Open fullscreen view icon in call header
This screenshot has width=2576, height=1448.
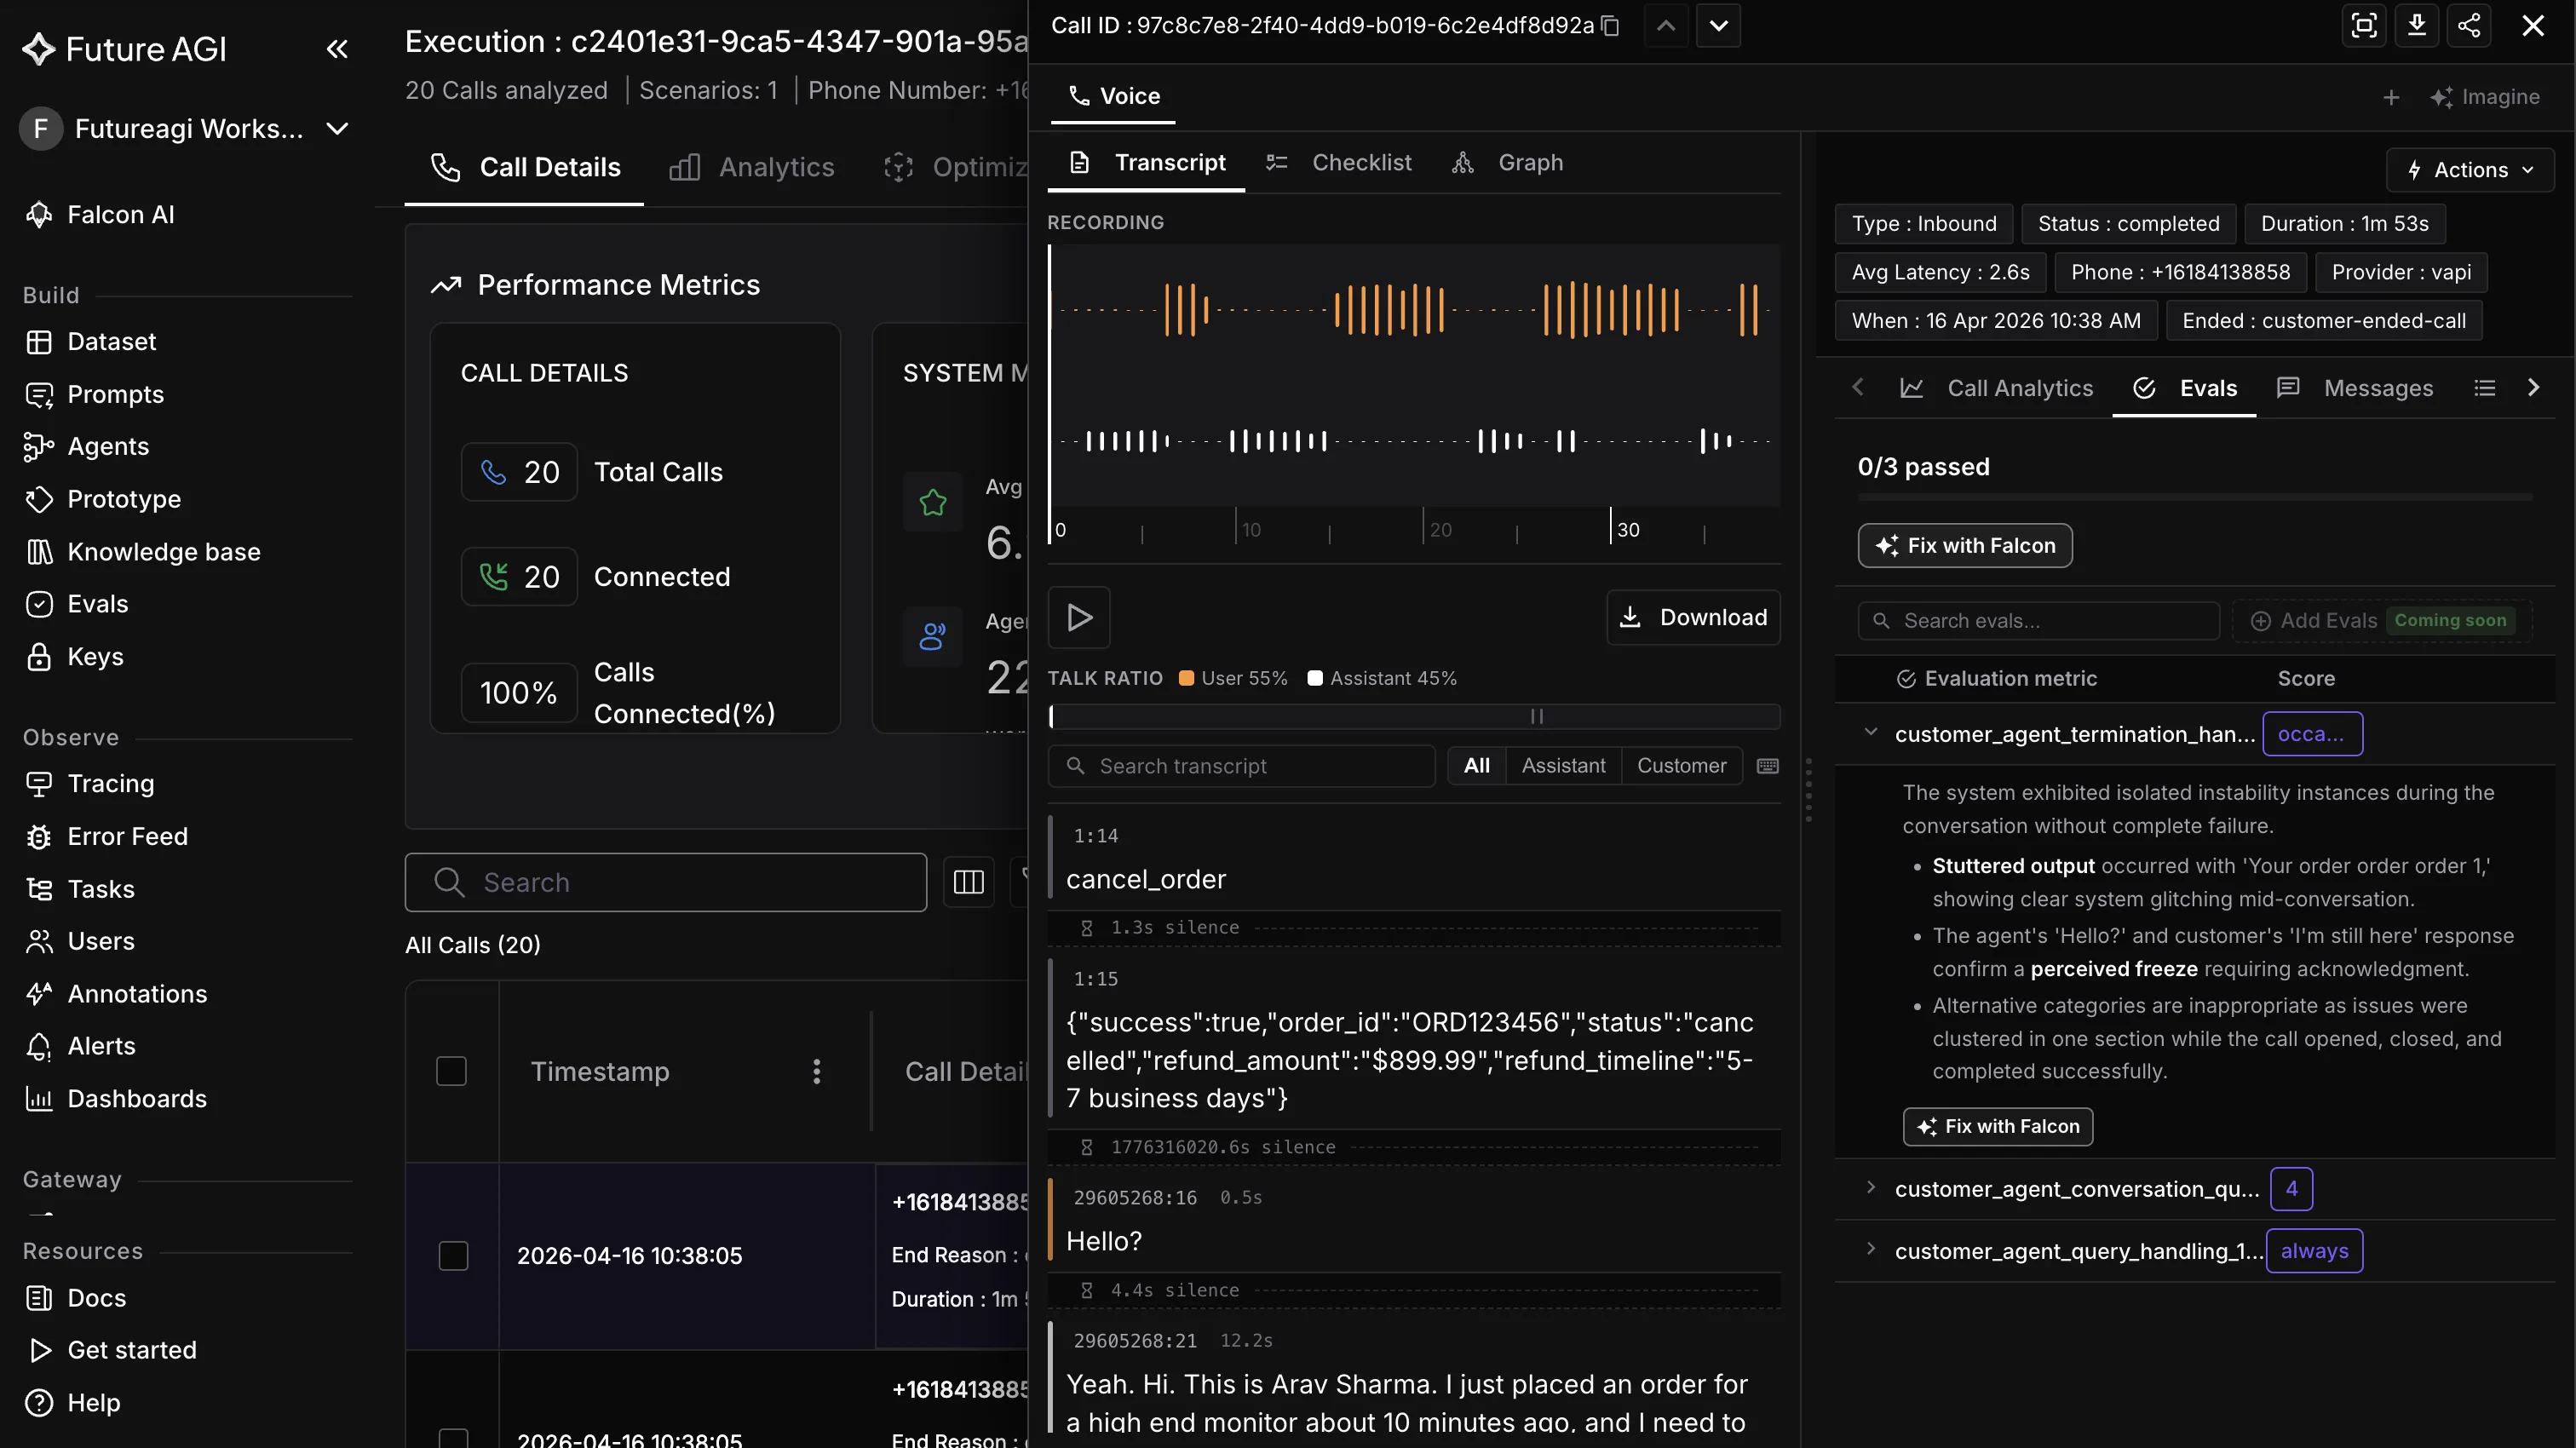pyautogui.click(x=2364, y=26)
